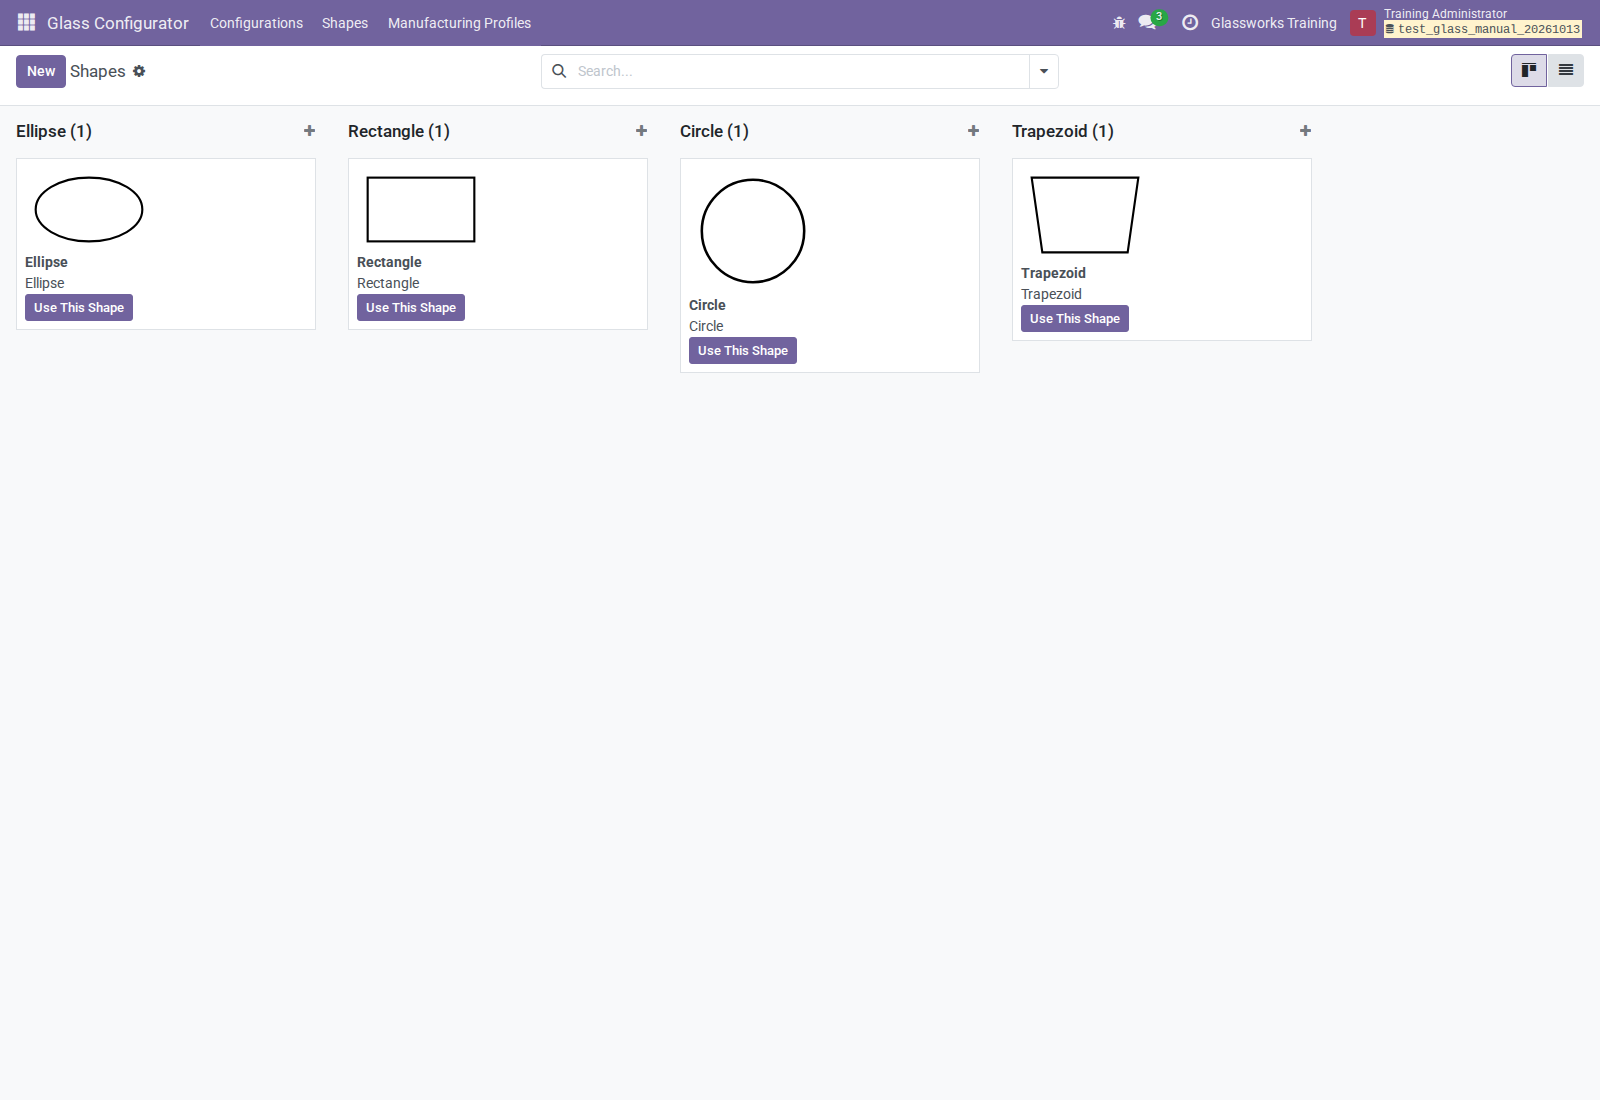This screenshot has height=1100, width=1600.
Task: Switch to List view
Action: point(1566,70)
